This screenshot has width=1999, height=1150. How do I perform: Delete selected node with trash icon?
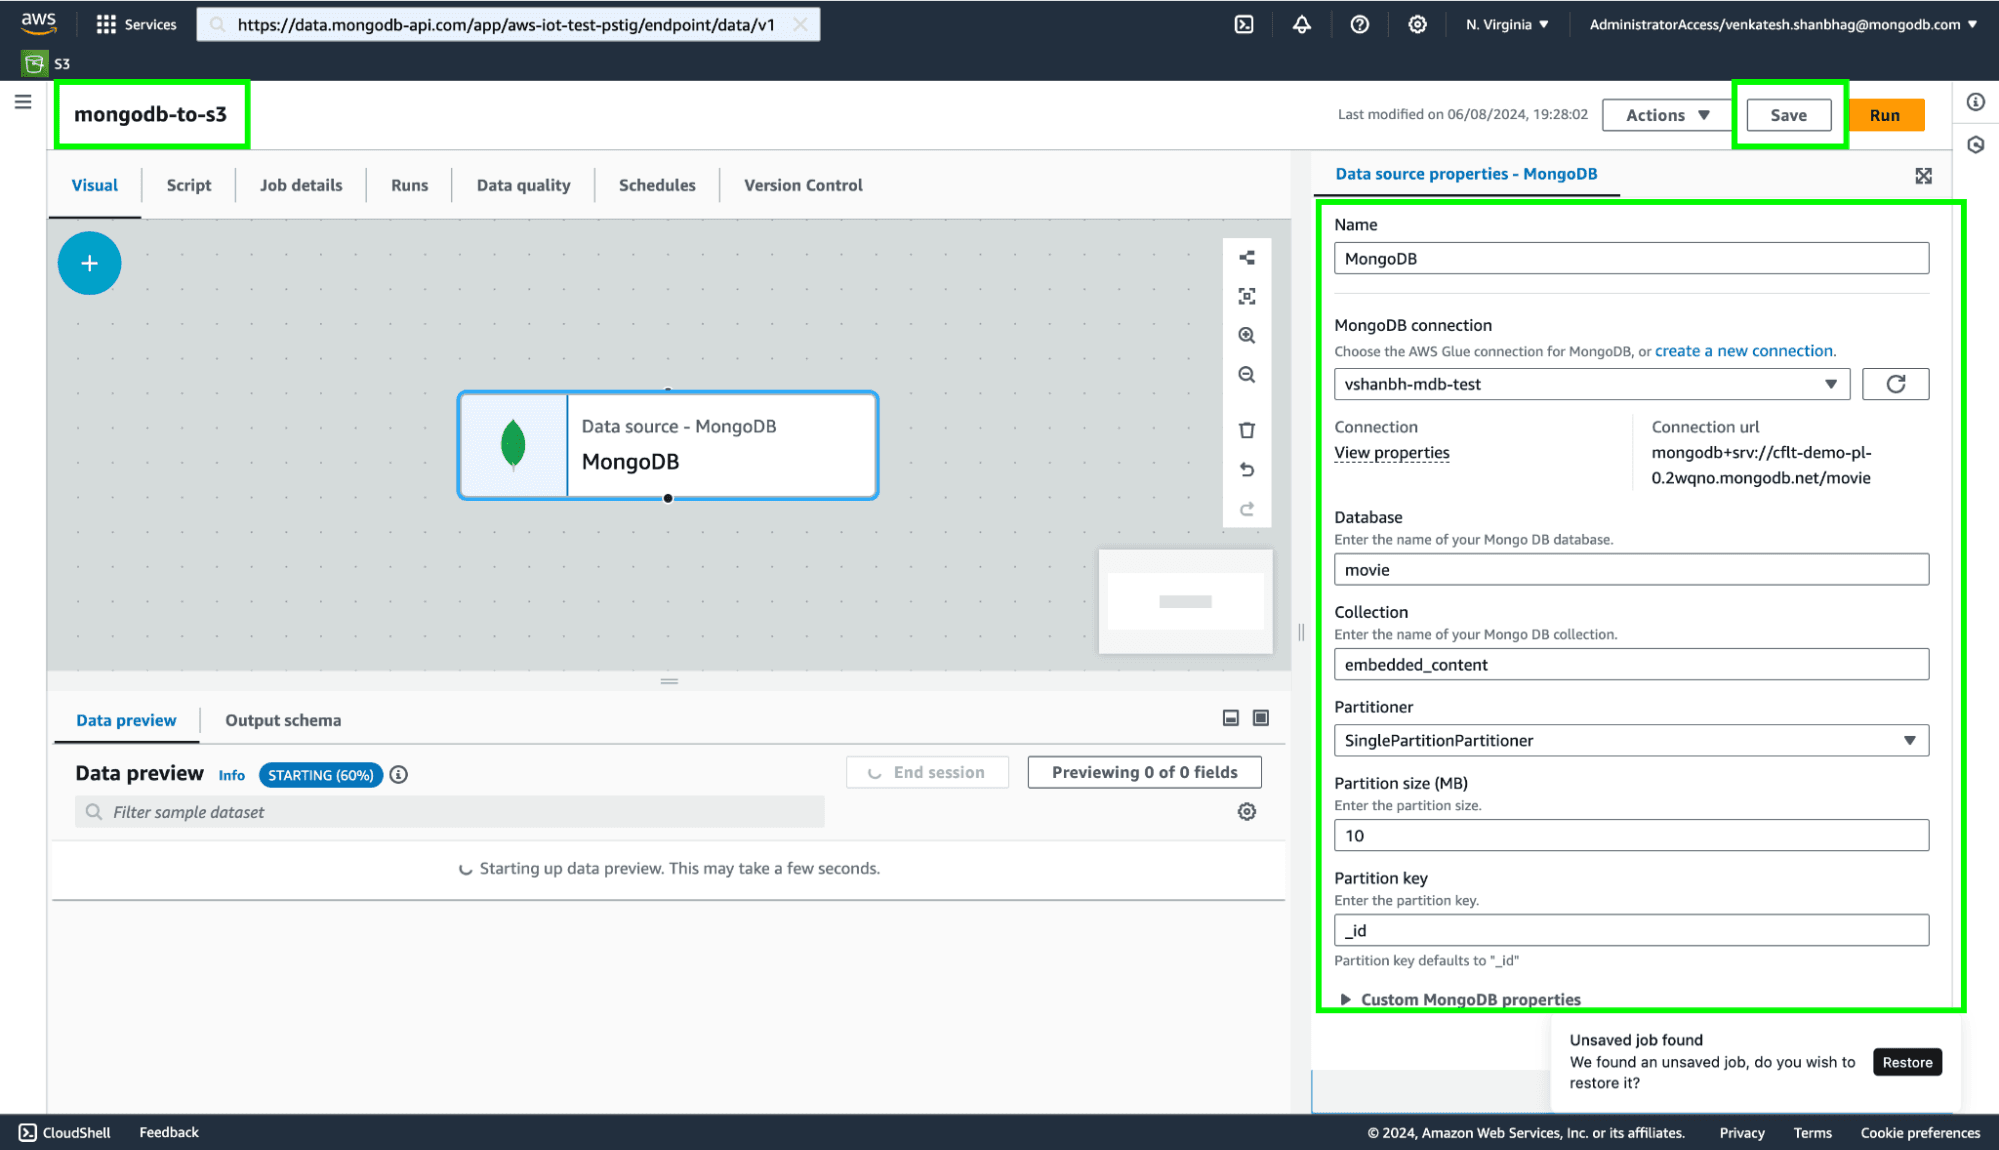[x=1246, y=430]
